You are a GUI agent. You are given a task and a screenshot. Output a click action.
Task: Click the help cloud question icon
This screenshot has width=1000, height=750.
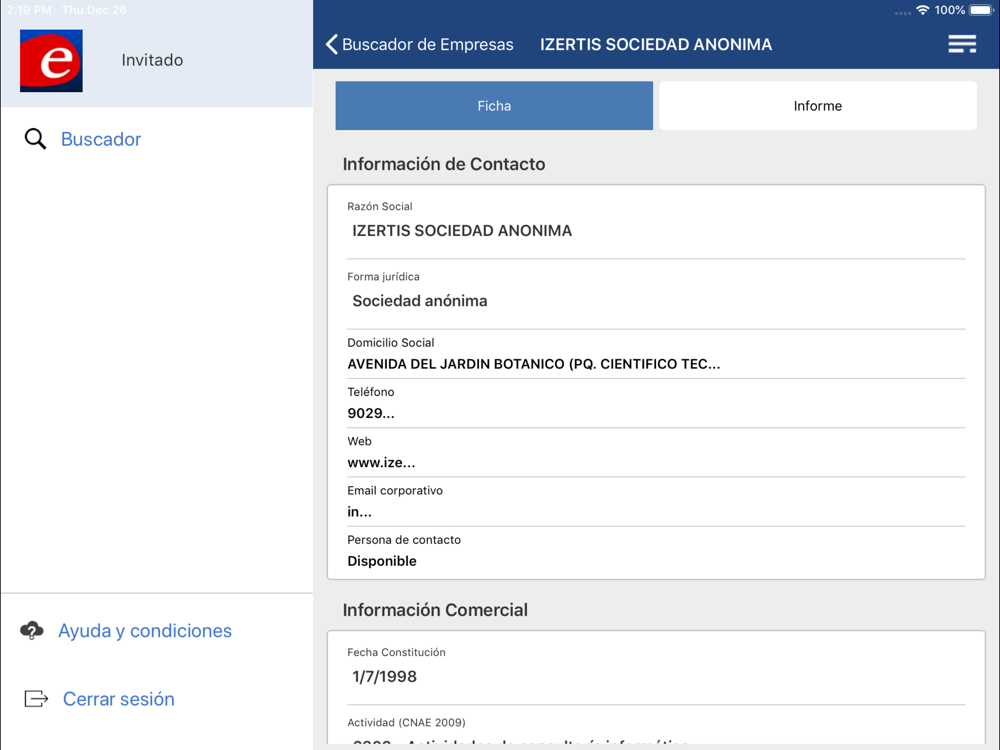tap(32, 631)
